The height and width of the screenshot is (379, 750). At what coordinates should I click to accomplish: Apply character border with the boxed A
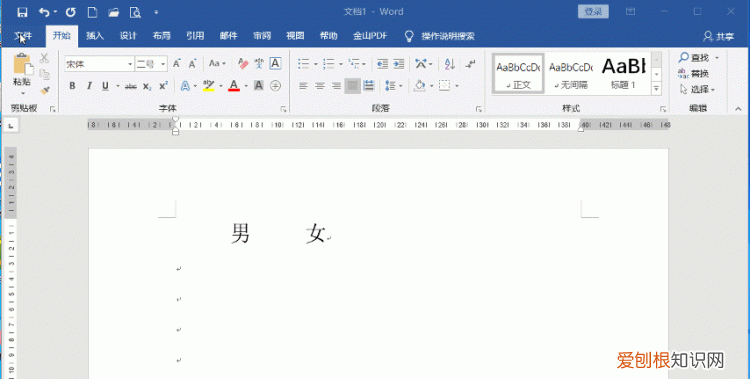275,64
